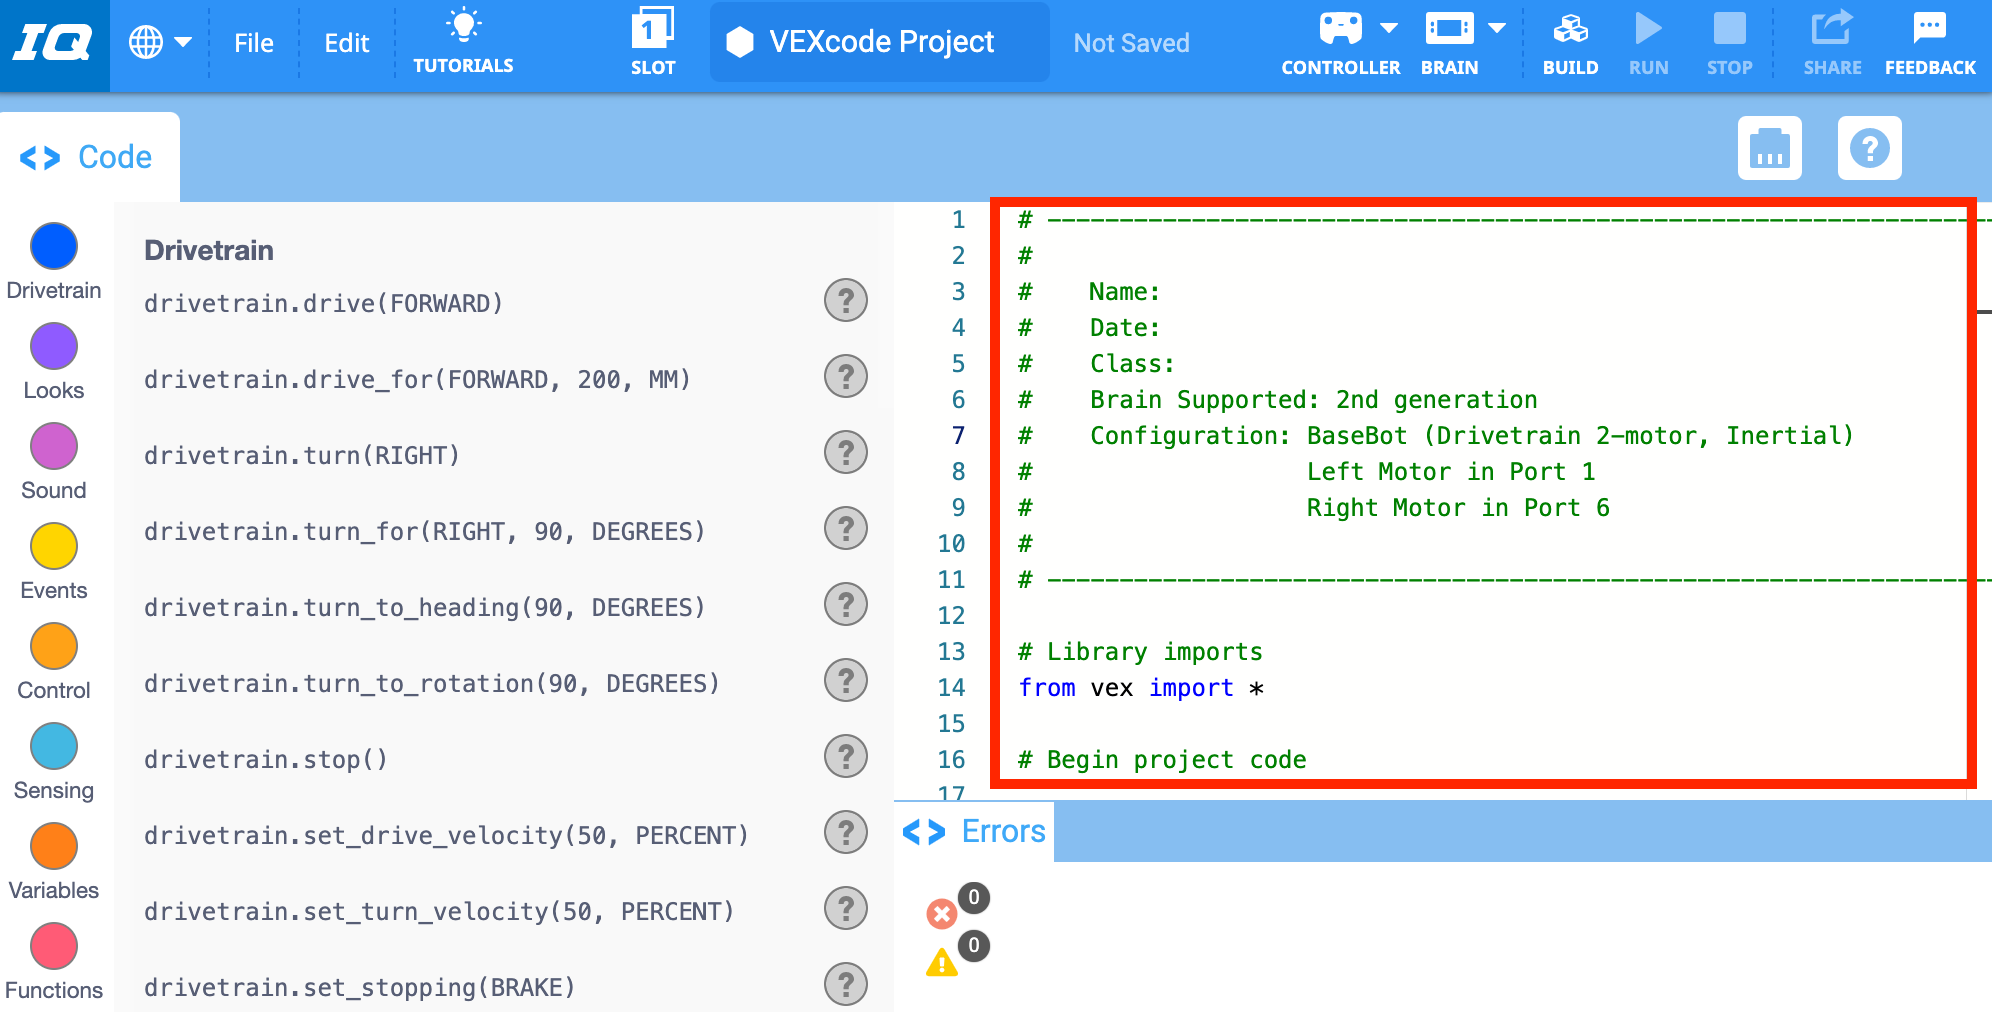Select the Drivetrain category in the sidebar
1992x1012 pixels.
pyautogui.click(x=54, y=246)
